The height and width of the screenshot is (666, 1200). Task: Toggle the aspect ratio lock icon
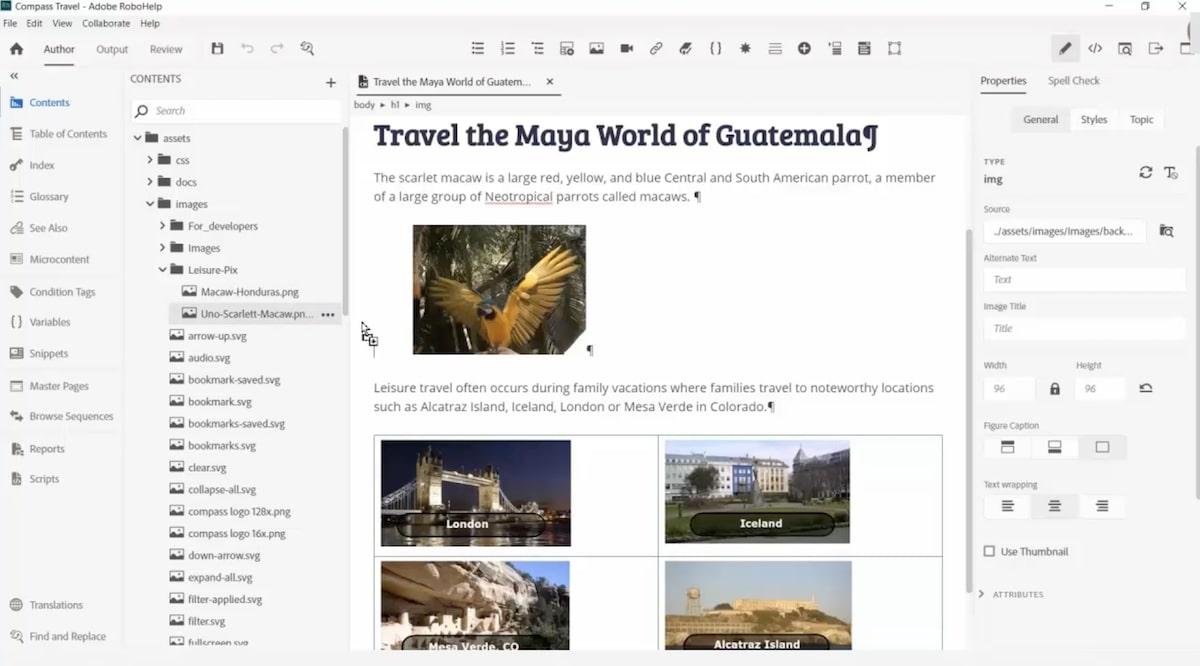[1054, 388]
